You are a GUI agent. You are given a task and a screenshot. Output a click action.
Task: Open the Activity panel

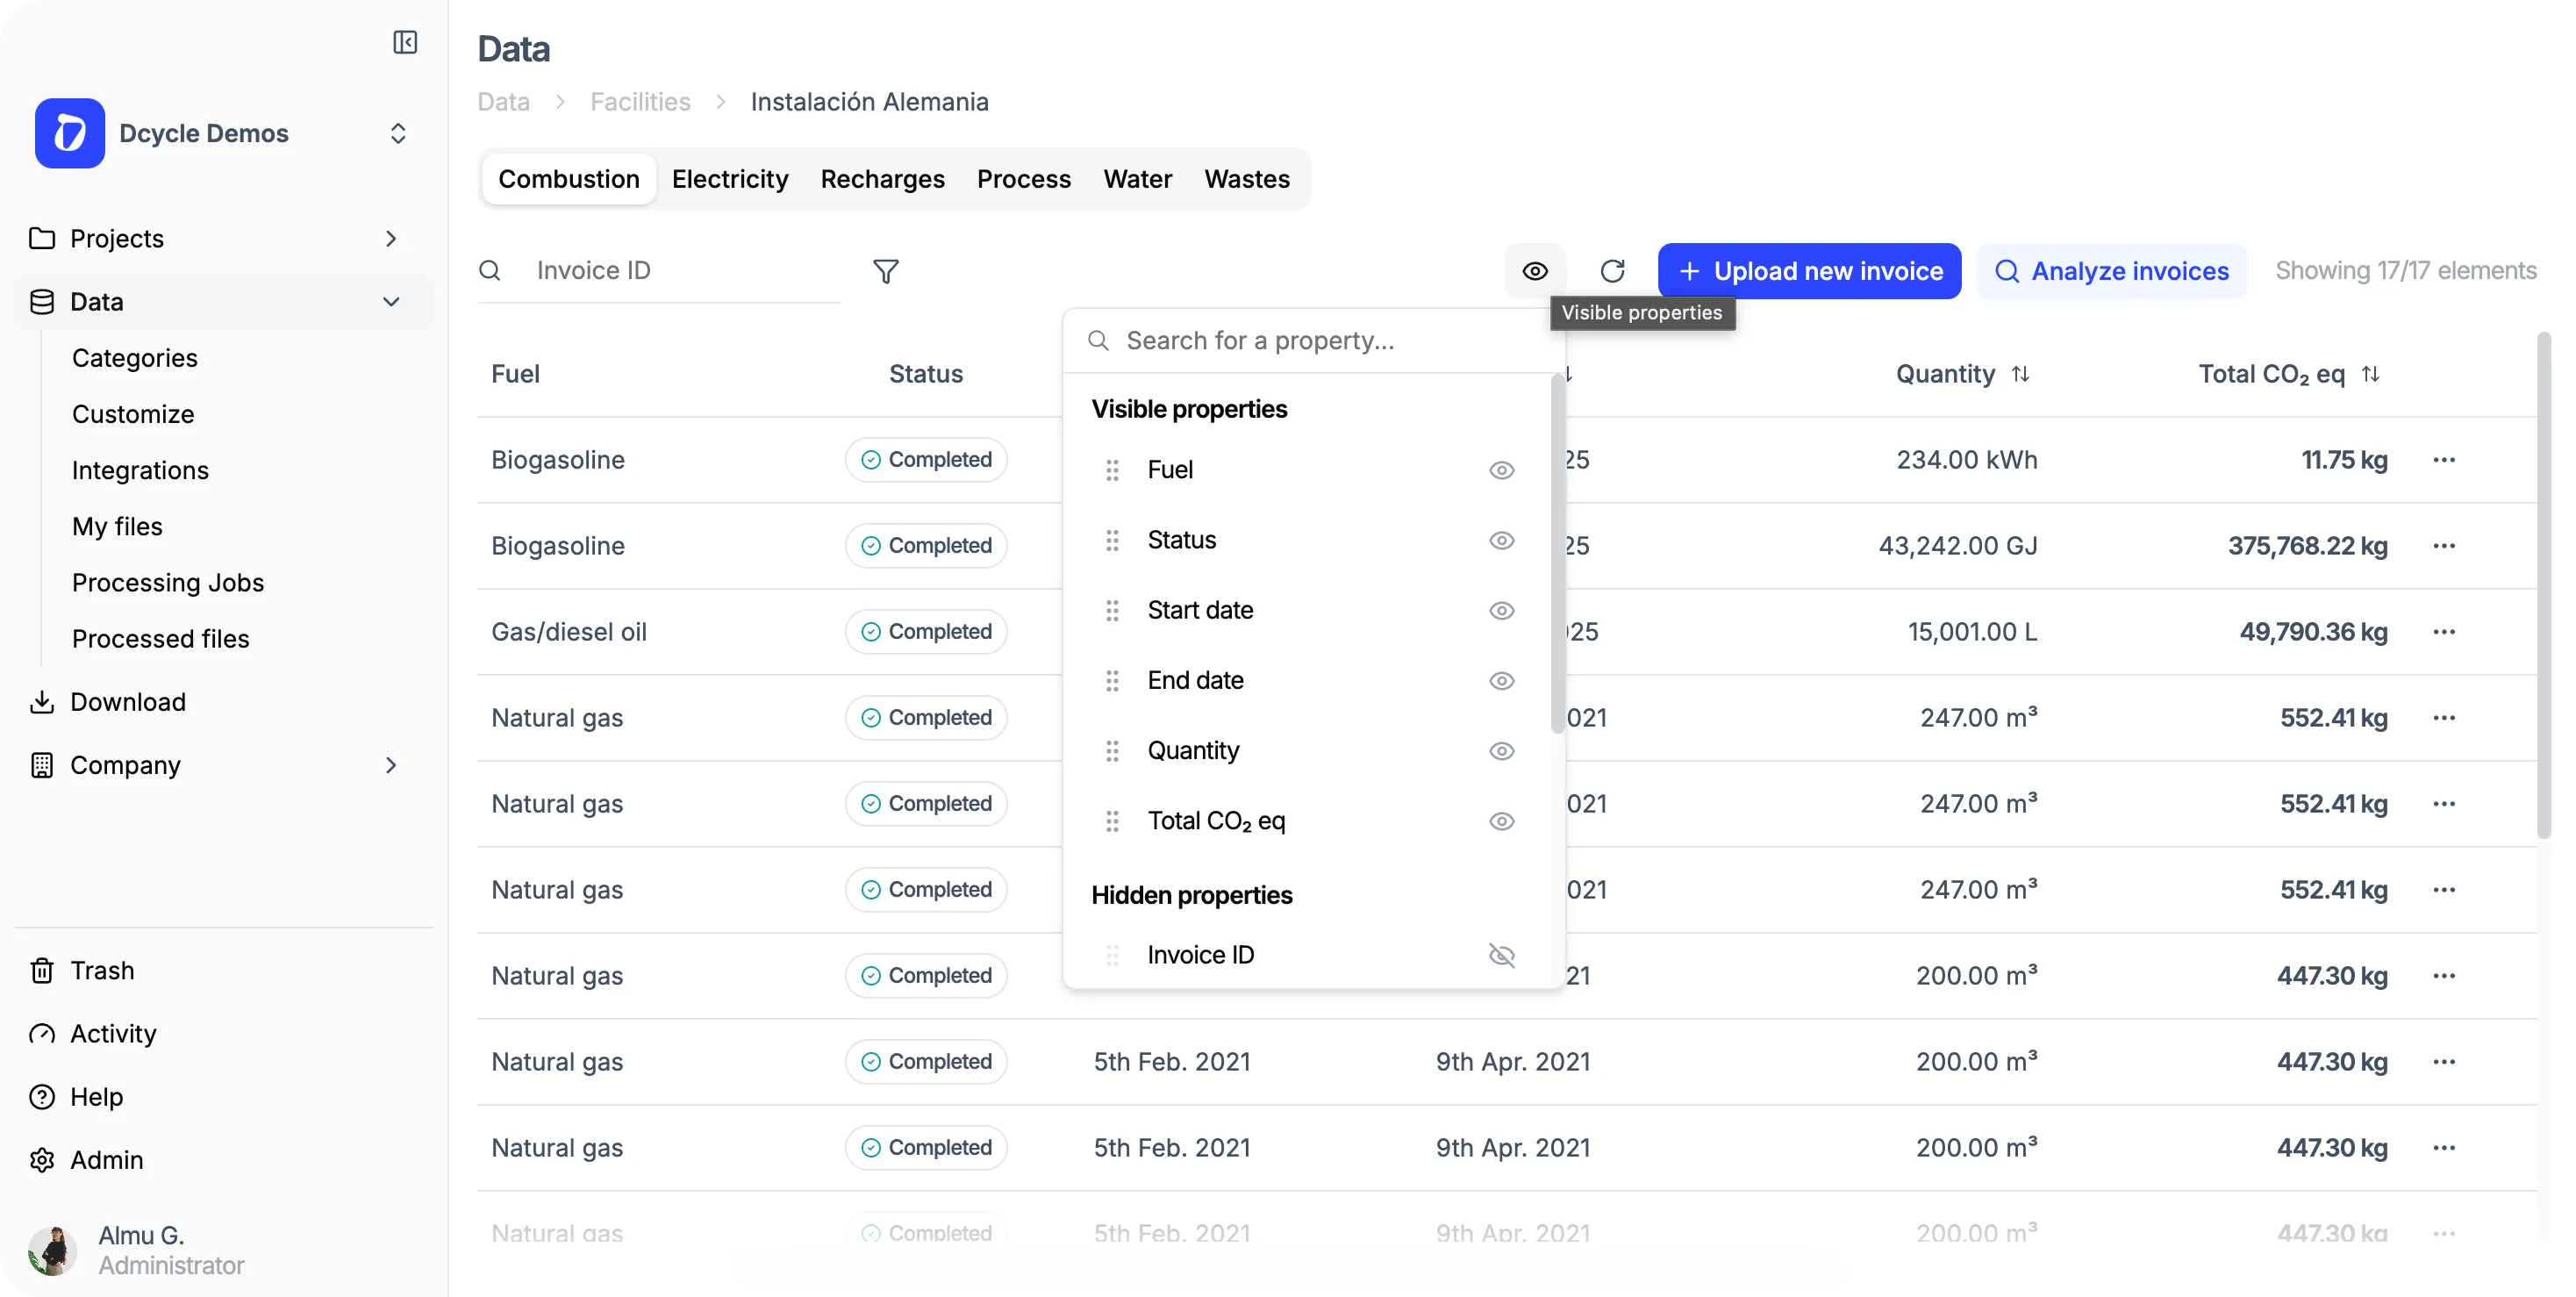112,1033
